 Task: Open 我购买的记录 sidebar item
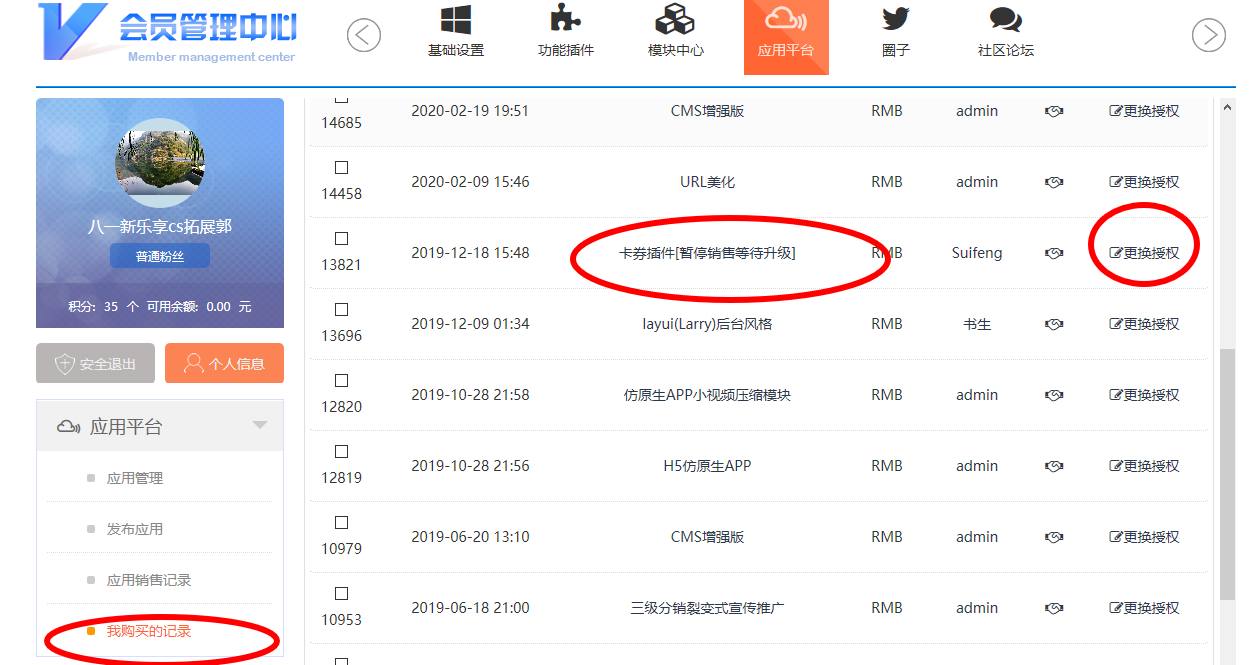tap(148, 631)
